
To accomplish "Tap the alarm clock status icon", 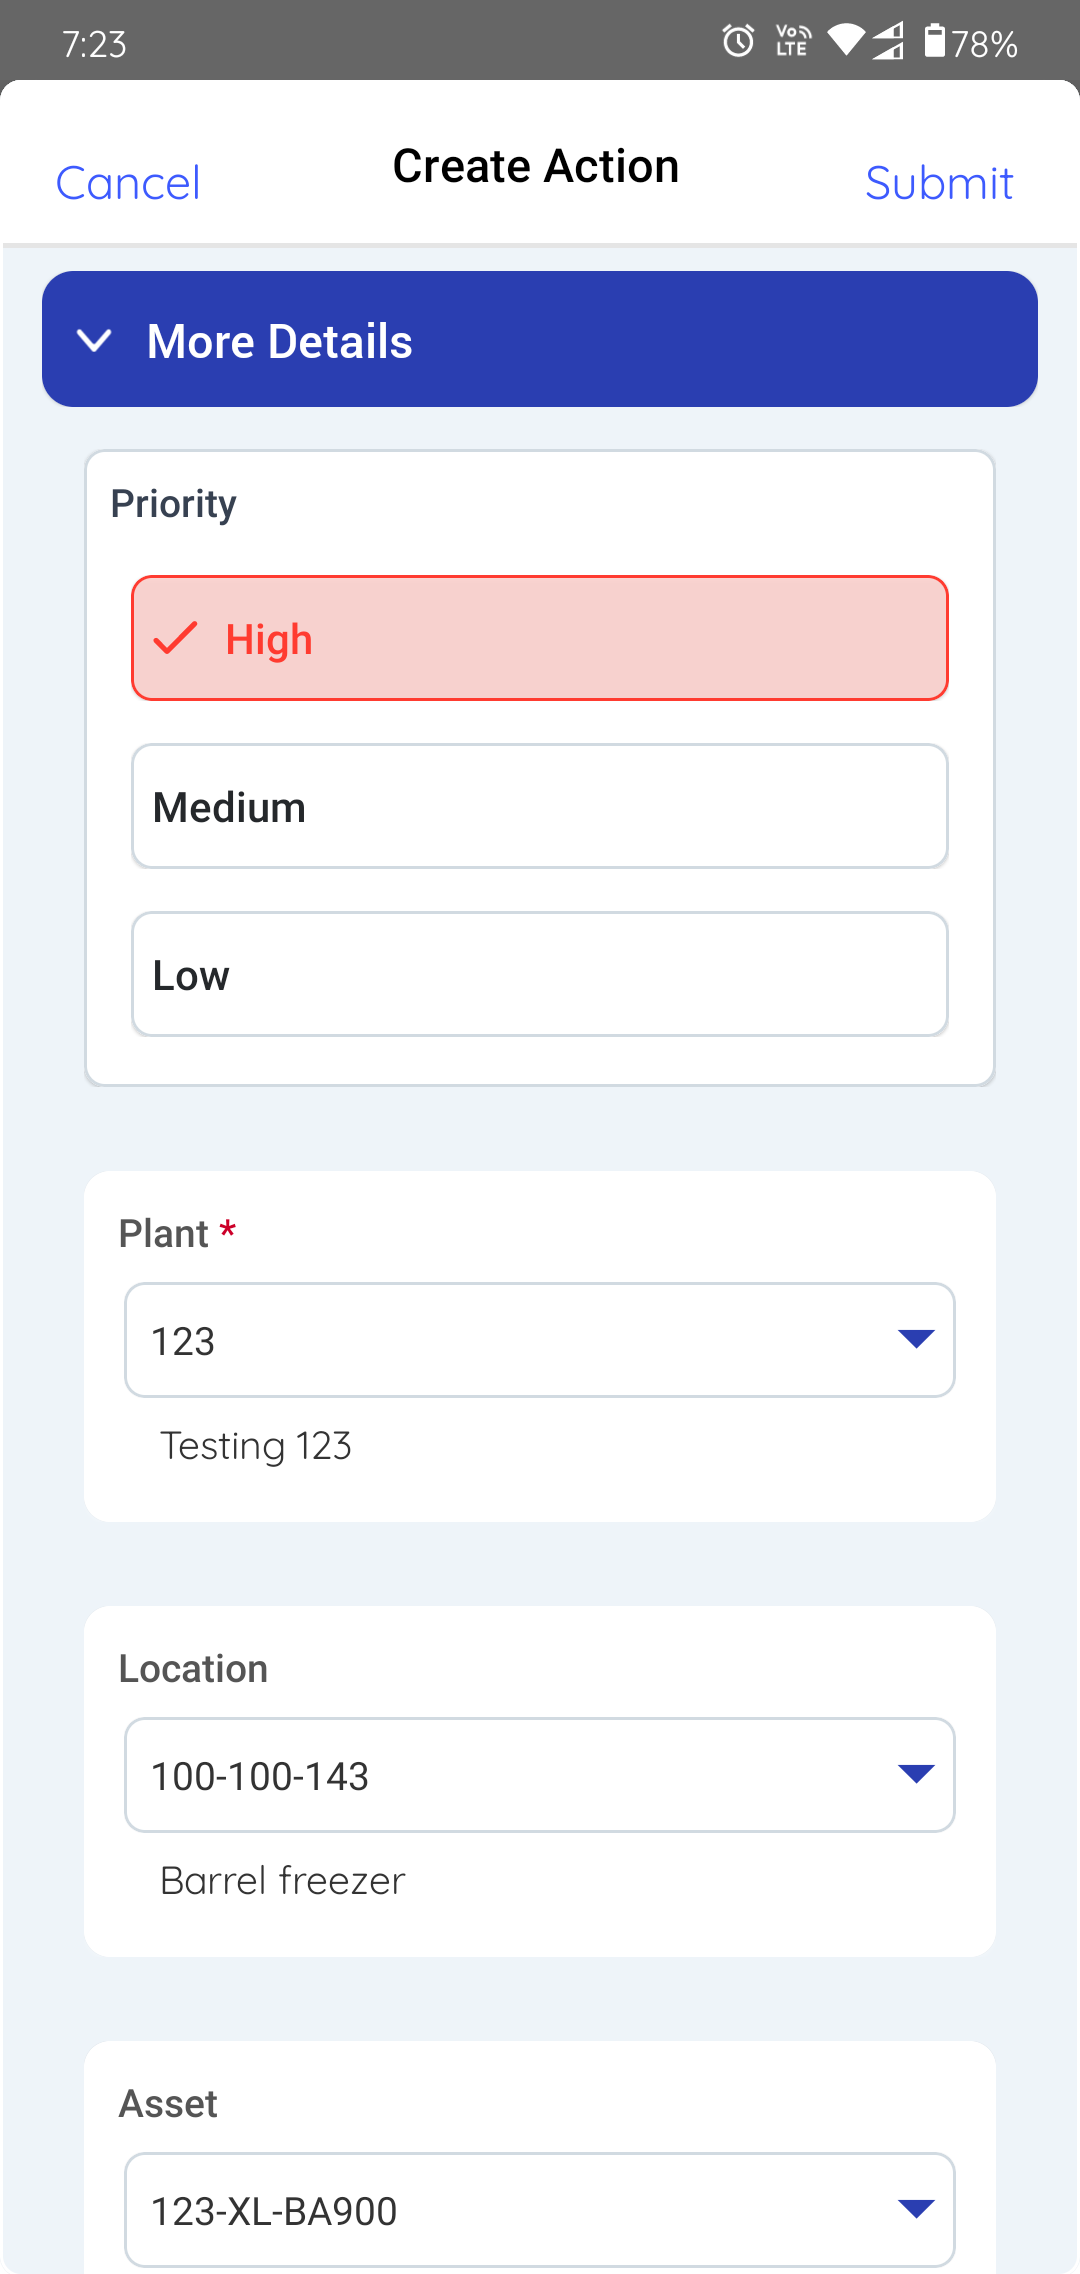I will point(738,42).
